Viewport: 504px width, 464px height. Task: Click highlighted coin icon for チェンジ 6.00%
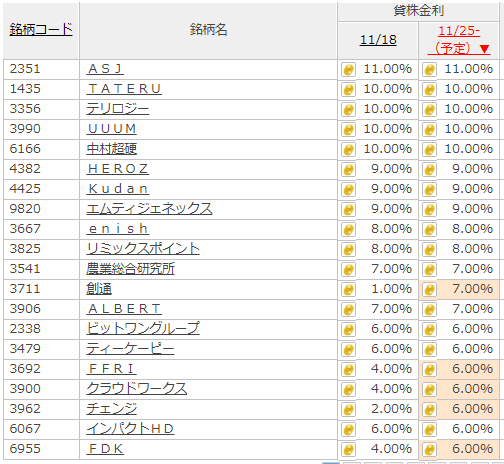coord(429,410)
